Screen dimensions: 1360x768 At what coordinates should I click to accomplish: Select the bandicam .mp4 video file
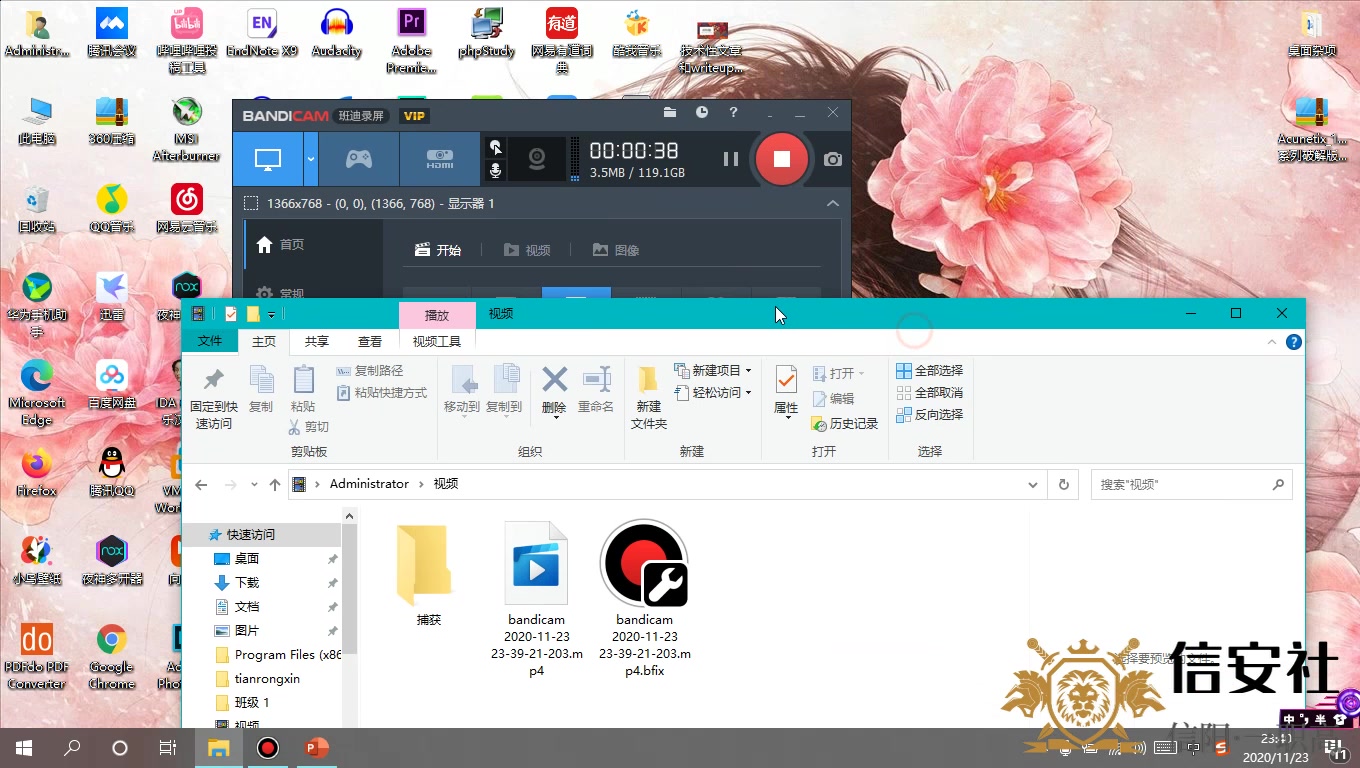click(537, 598)
